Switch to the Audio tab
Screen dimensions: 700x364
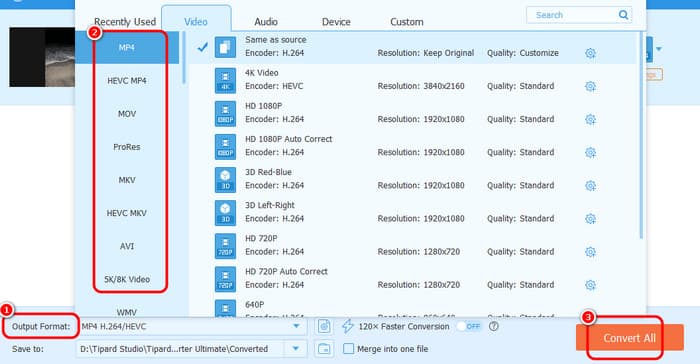pyautogui.click(x=266, y=21)
